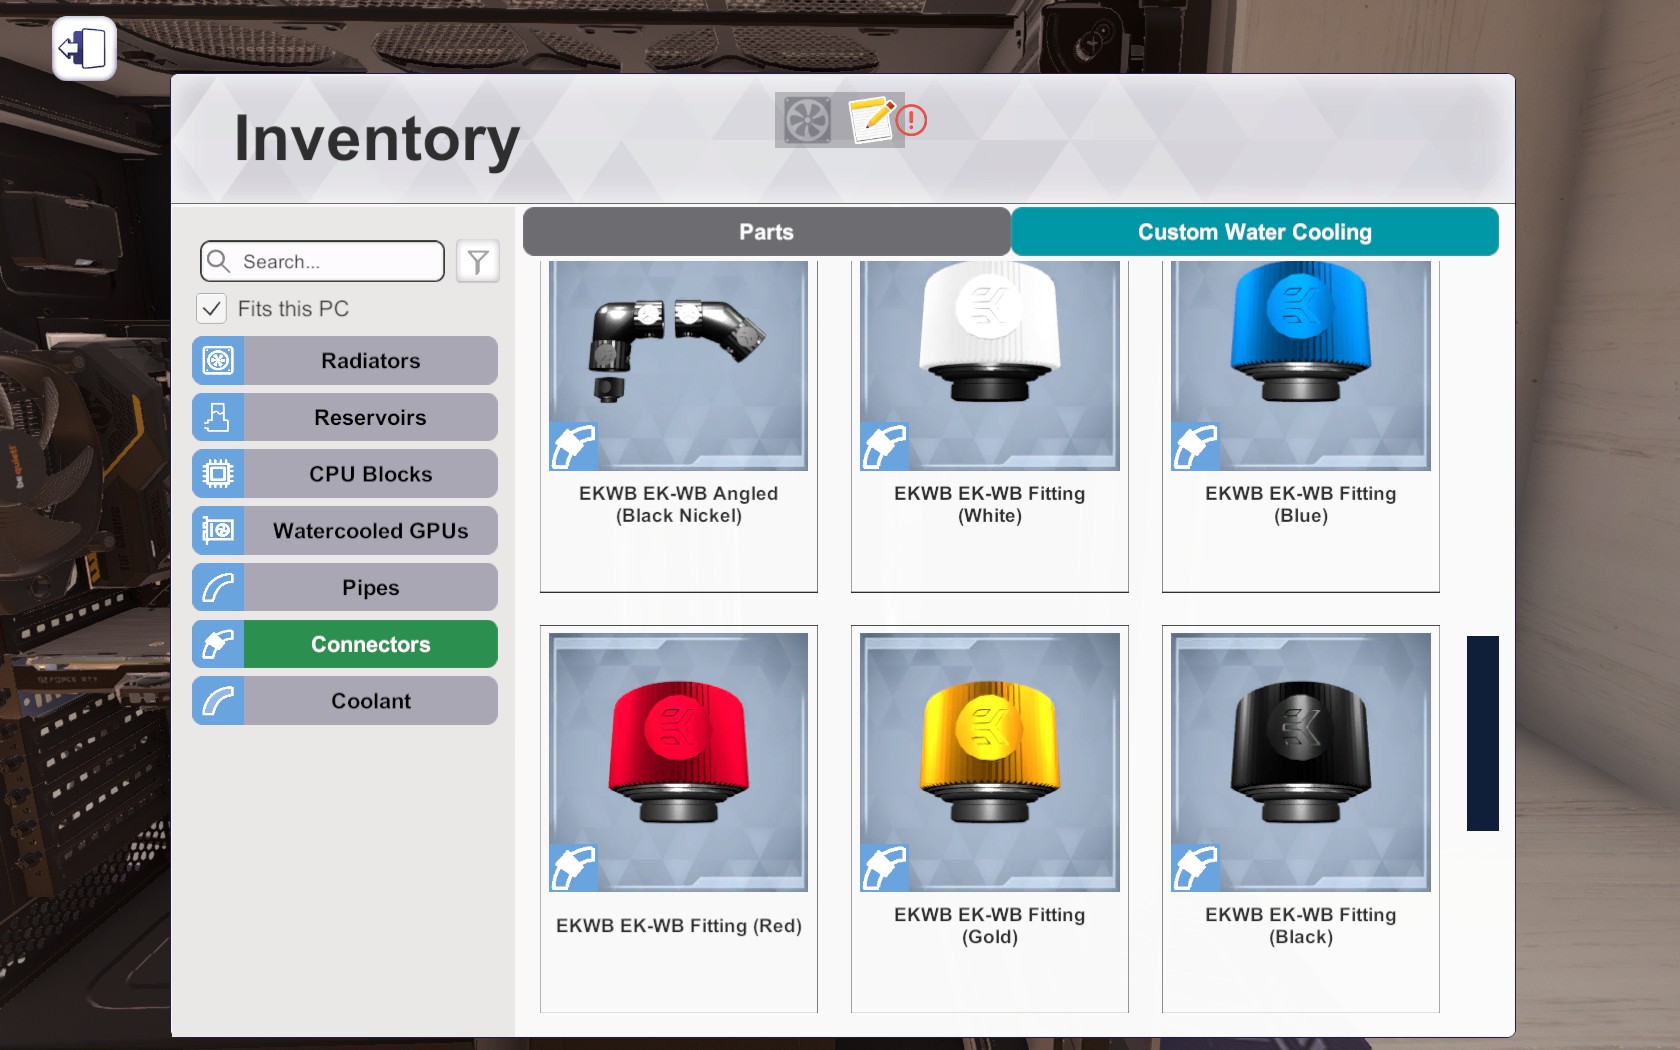Select EKWB EK-WB Fitting (Gold) thumbnail

pyautogui.click(x=990, y=762)
